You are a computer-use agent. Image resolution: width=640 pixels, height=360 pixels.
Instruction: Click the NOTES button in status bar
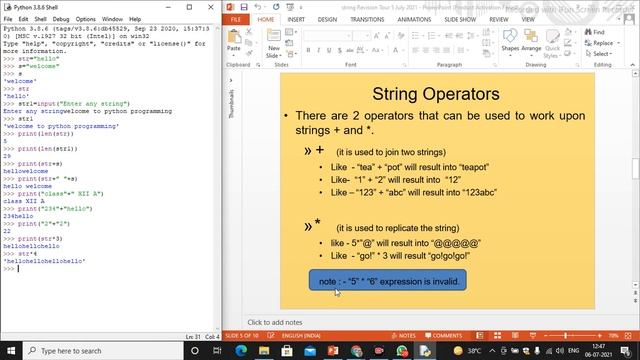pyautogui.click(x=403, y=336)
